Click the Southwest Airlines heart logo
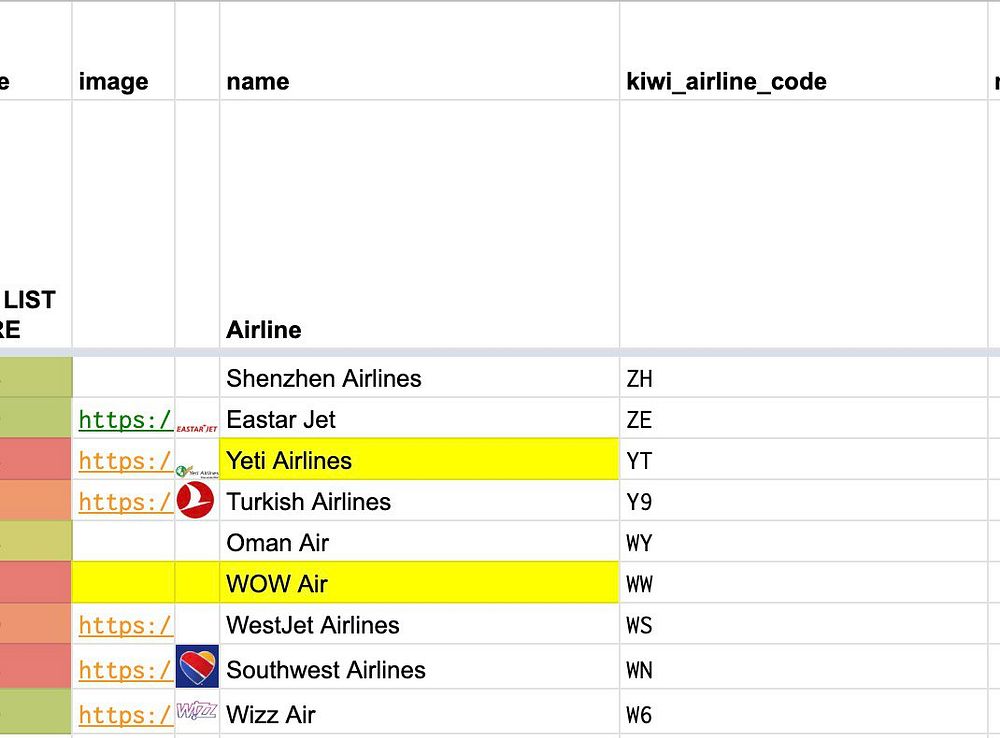This screenshot has width=1000, height=738. pos(197,667)
